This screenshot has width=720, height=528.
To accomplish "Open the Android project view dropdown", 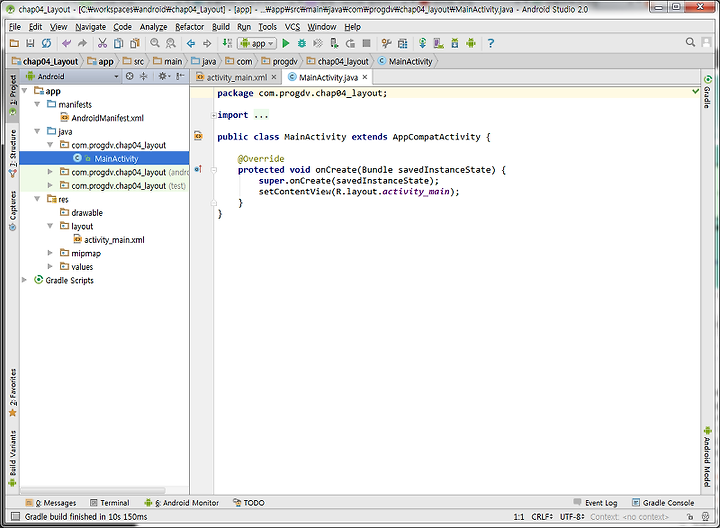I will click(73, 76).
